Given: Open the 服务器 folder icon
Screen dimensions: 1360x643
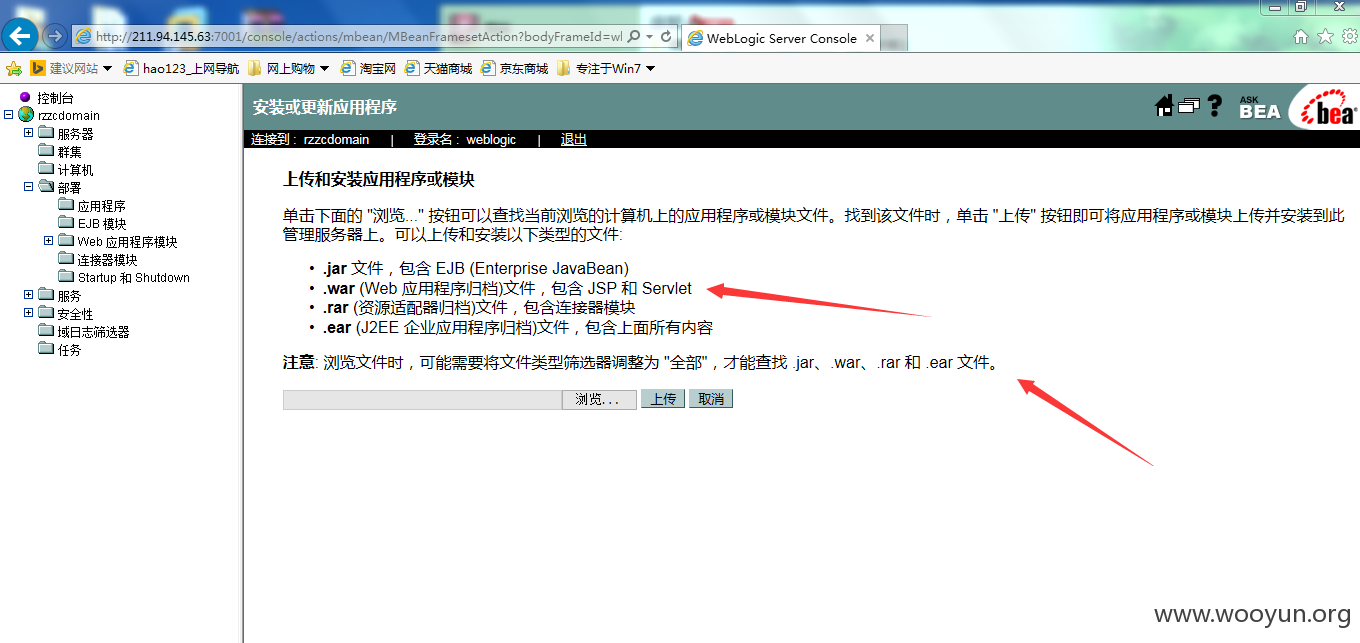Looking at the screenshot, I should [x=46, y=133].
